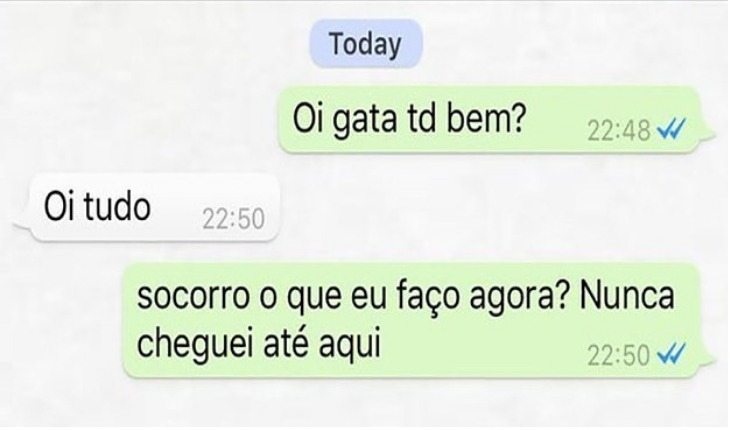Viewport: 730px width, 430px height.
Task: Click the 22:50 timestamp in the 'Oi tudo' bubble
Action: point(233,219)
